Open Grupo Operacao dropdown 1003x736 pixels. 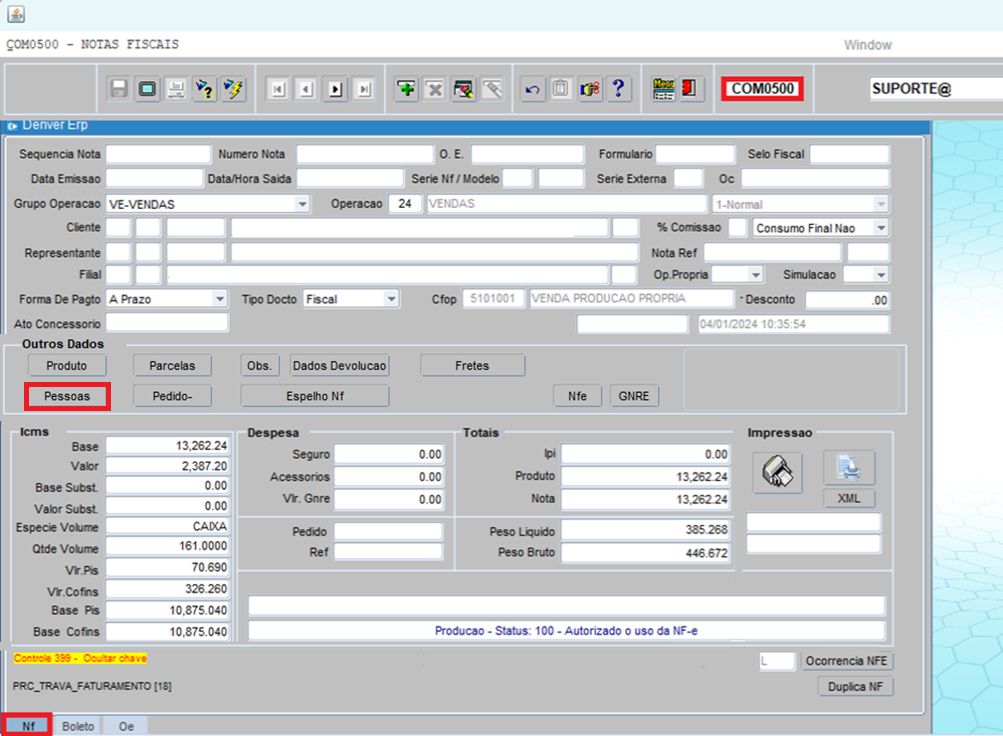(302, 204)
